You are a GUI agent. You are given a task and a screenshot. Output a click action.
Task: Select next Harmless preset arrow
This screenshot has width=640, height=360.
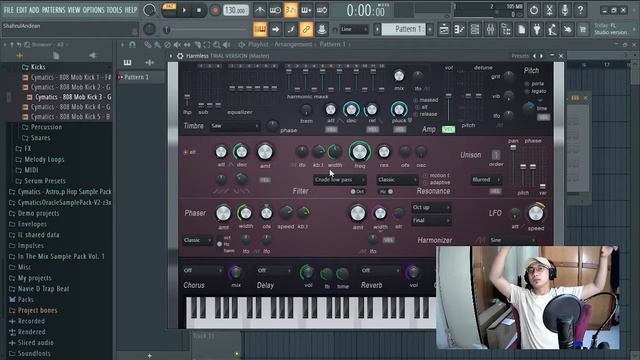click(x=541, y=56)
